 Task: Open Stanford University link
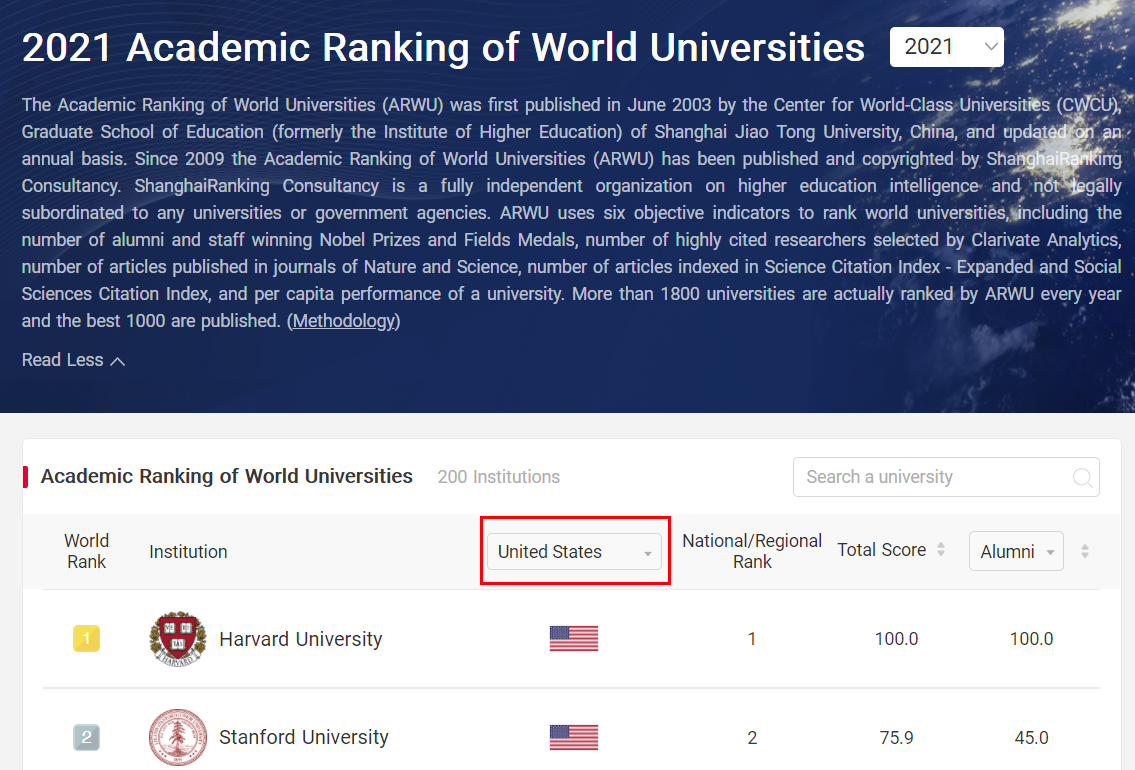pos(304,737)
